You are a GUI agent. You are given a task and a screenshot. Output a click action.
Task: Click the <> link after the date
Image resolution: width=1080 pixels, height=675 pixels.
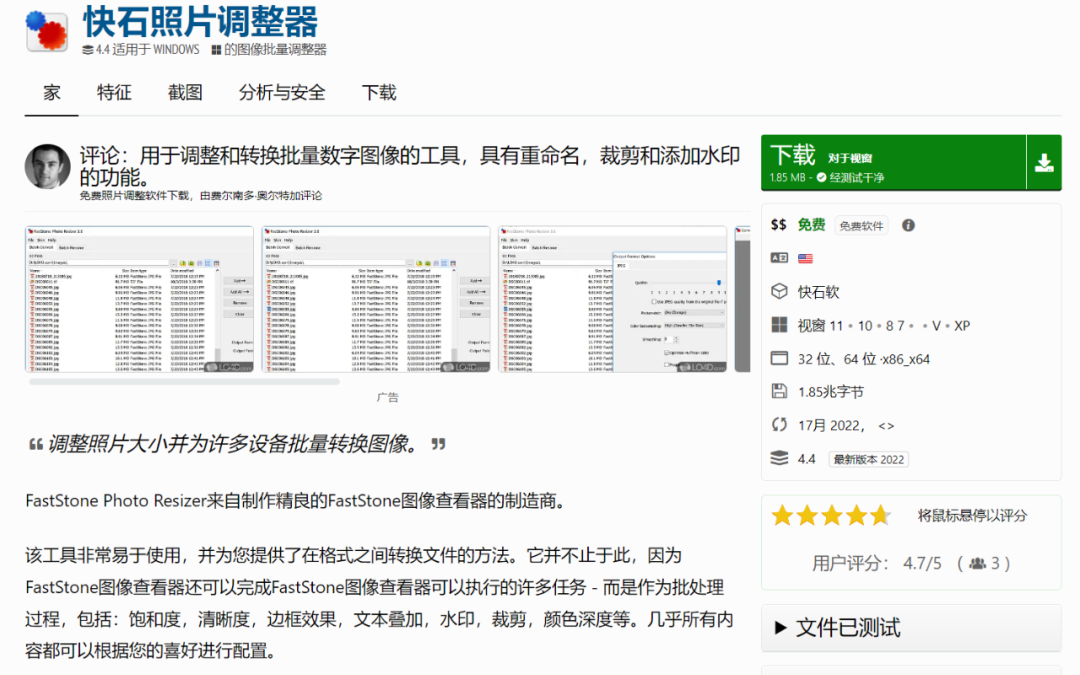coord(886,426)
